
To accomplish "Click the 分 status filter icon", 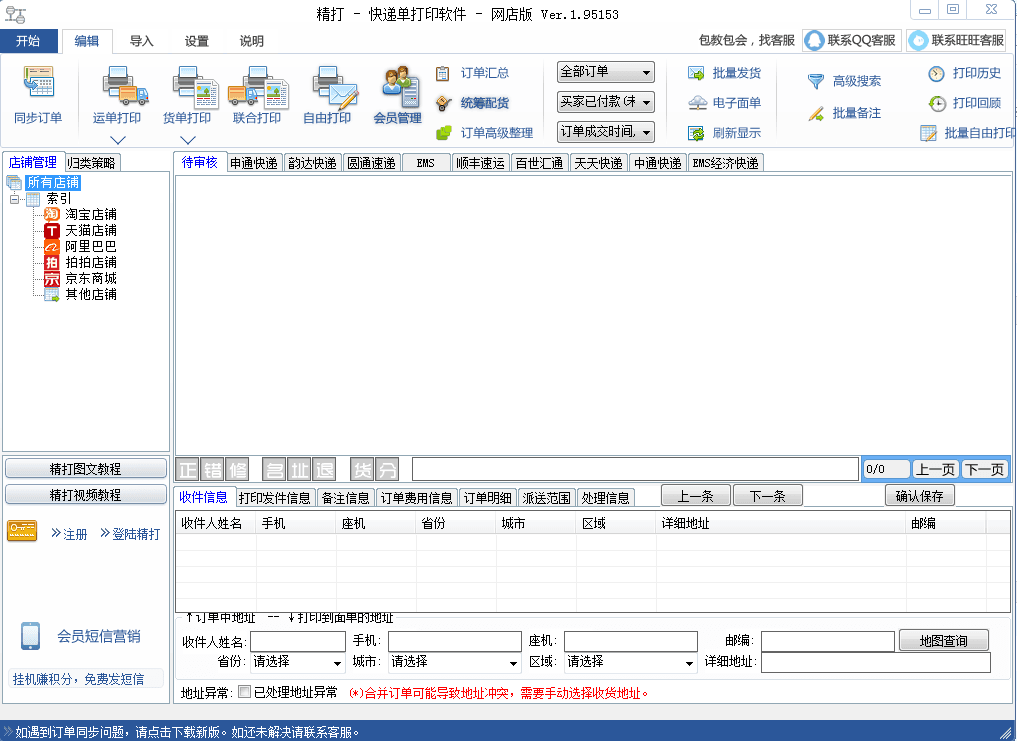I will tap(387, 469).
